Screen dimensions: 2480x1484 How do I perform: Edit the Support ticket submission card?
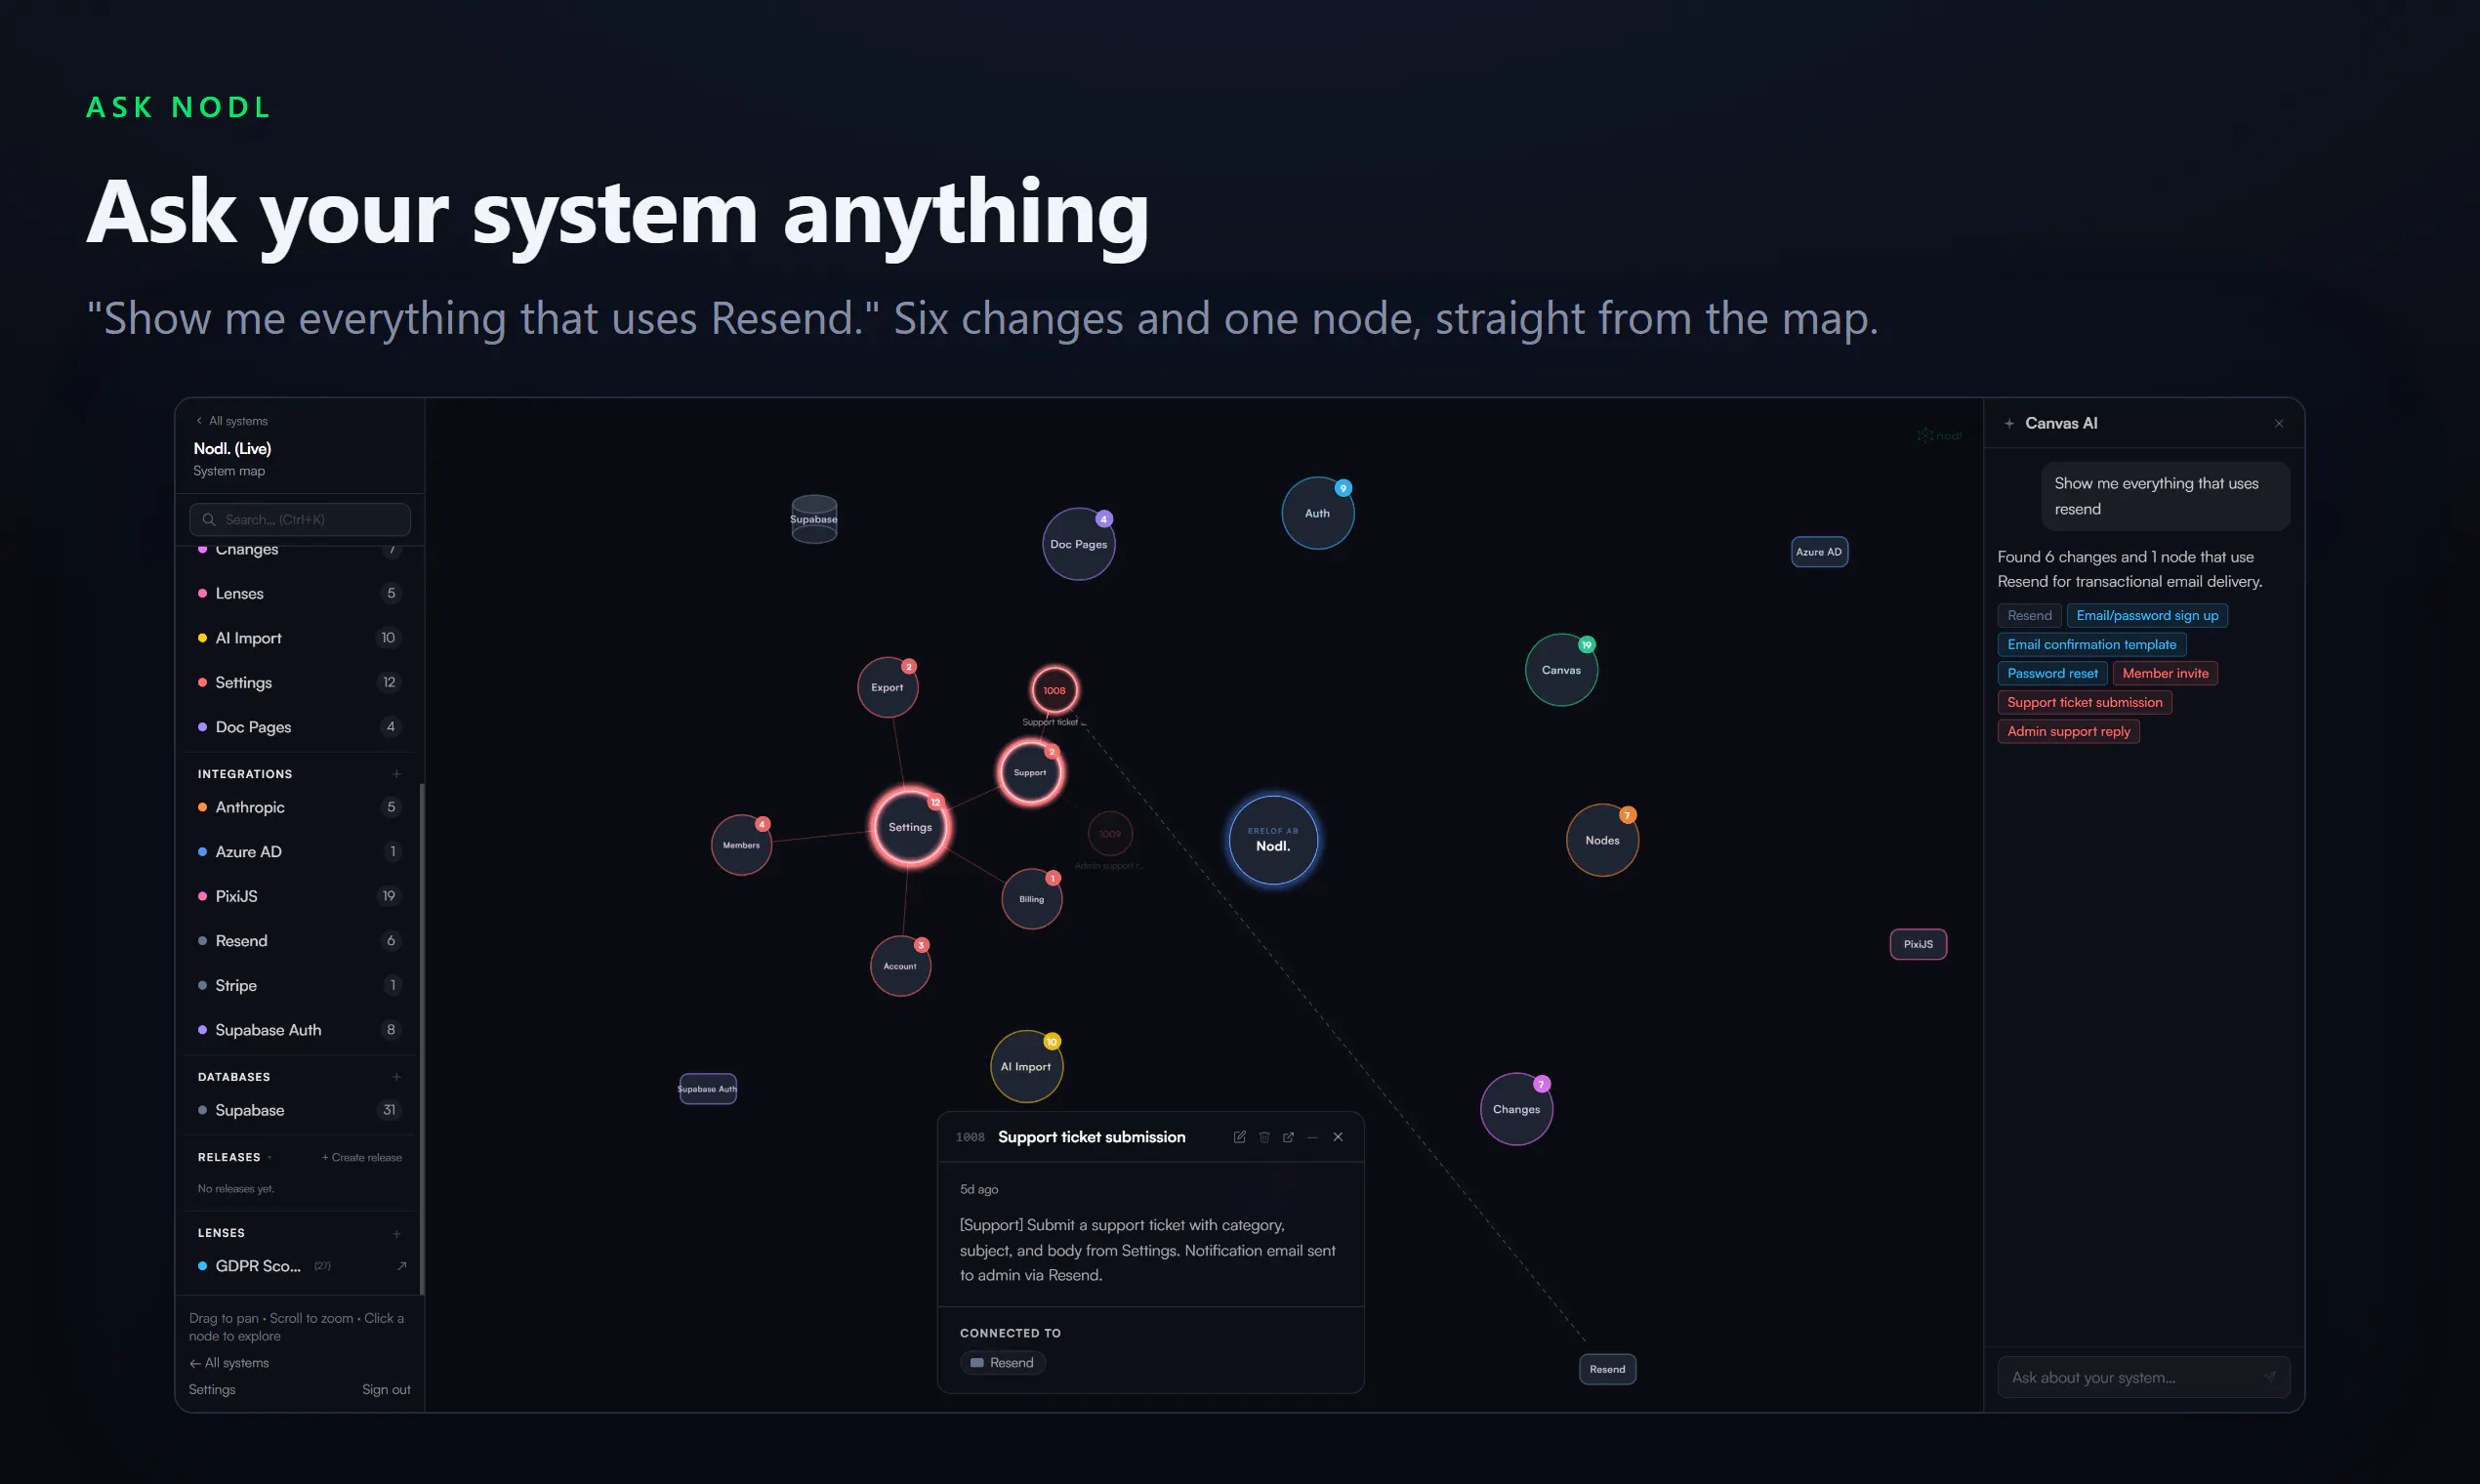click(1239, 1137)
